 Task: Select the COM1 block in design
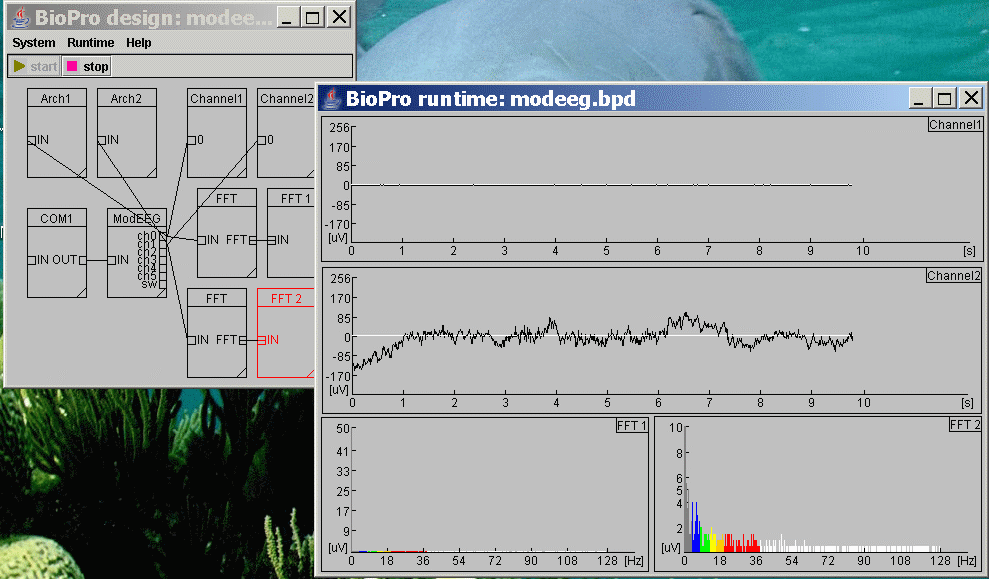click(56, 218)
